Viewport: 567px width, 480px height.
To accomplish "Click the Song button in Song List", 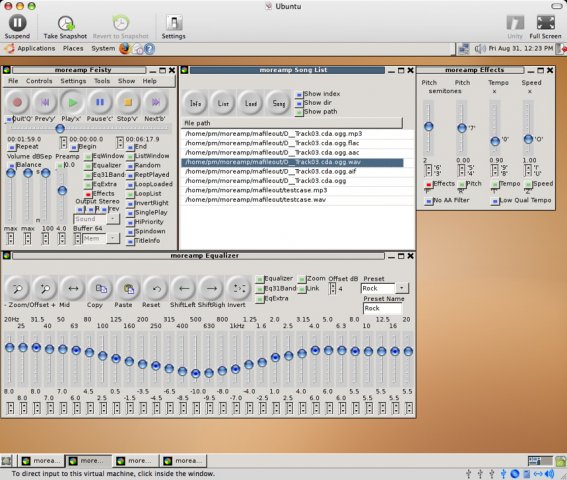I will coord(278,103).
